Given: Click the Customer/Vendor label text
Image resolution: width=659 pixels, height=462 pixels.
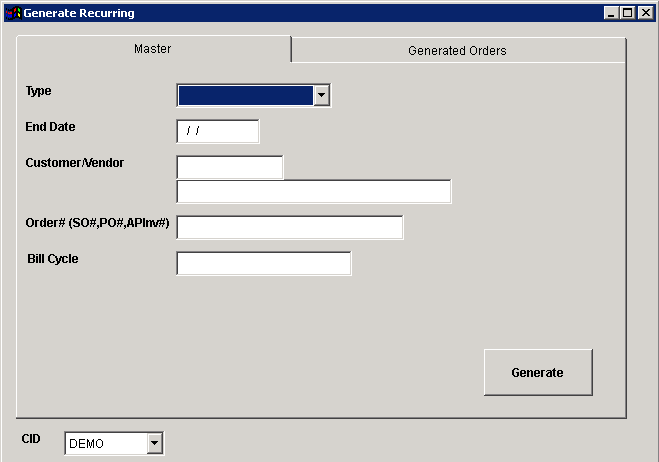Looking at the screenshot, I should (x=75, y=162).
